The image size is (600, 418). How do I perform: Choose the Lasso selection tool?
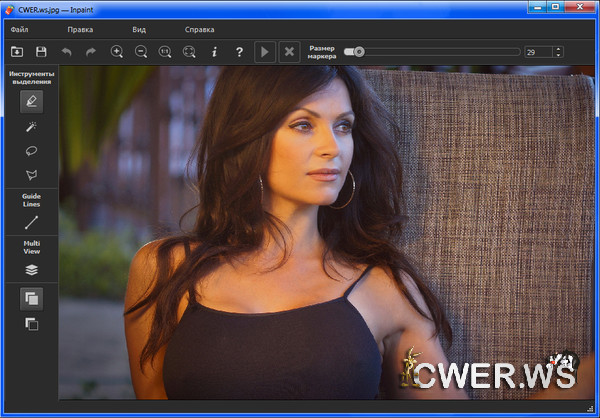(x=31, y=151)
